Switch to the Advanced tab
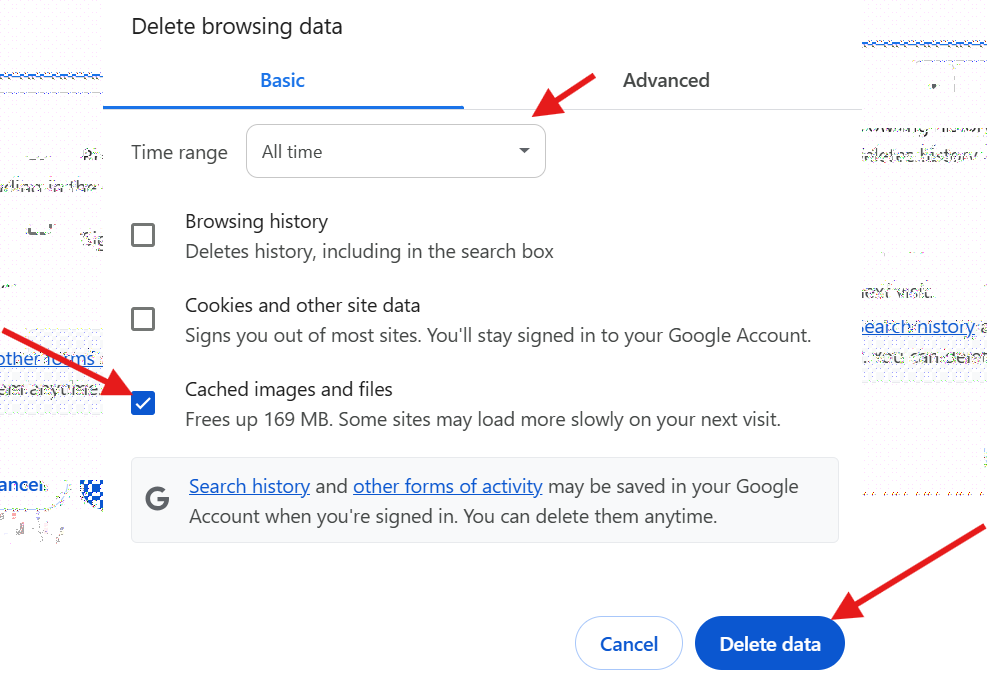The height and width of the screenshot is (687, 987). tap(666, 80)
